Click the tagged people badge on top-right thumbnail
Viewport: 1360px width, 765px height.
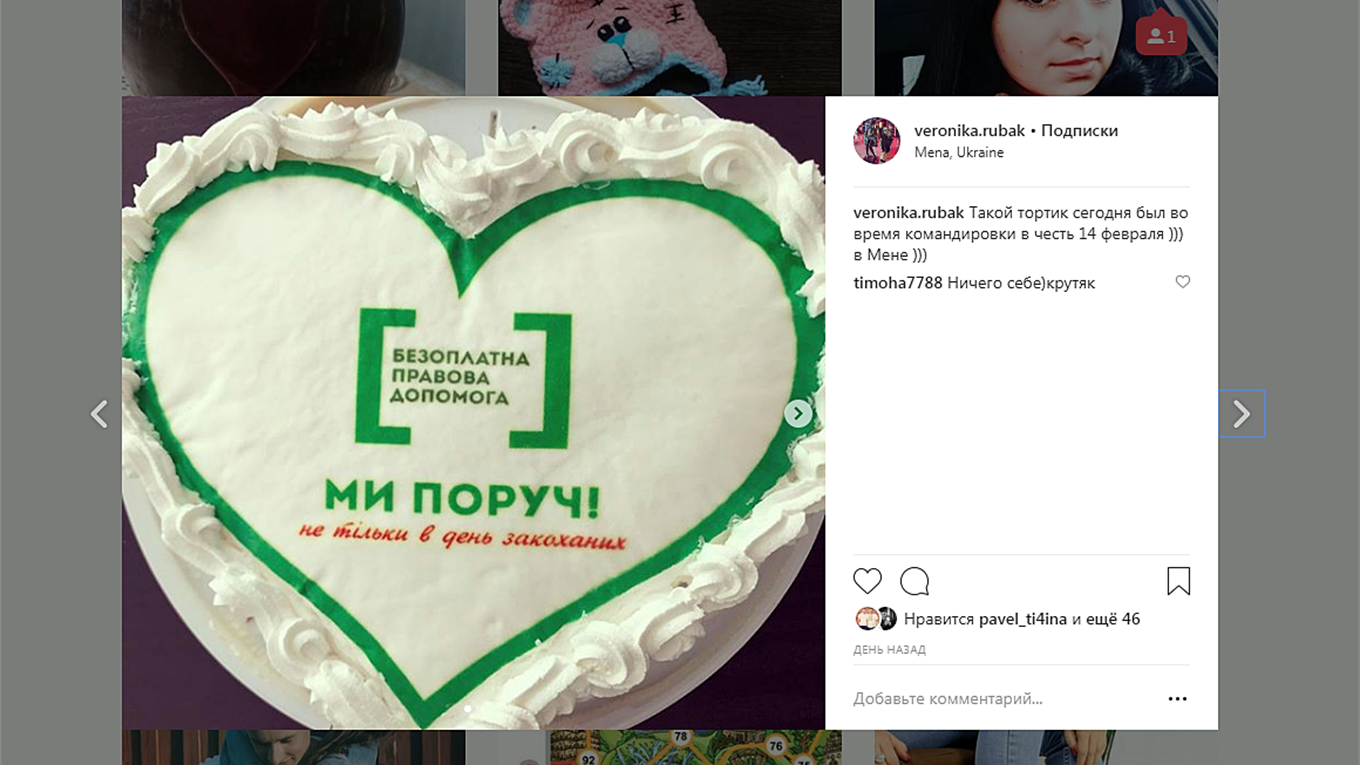[1161, 37]
